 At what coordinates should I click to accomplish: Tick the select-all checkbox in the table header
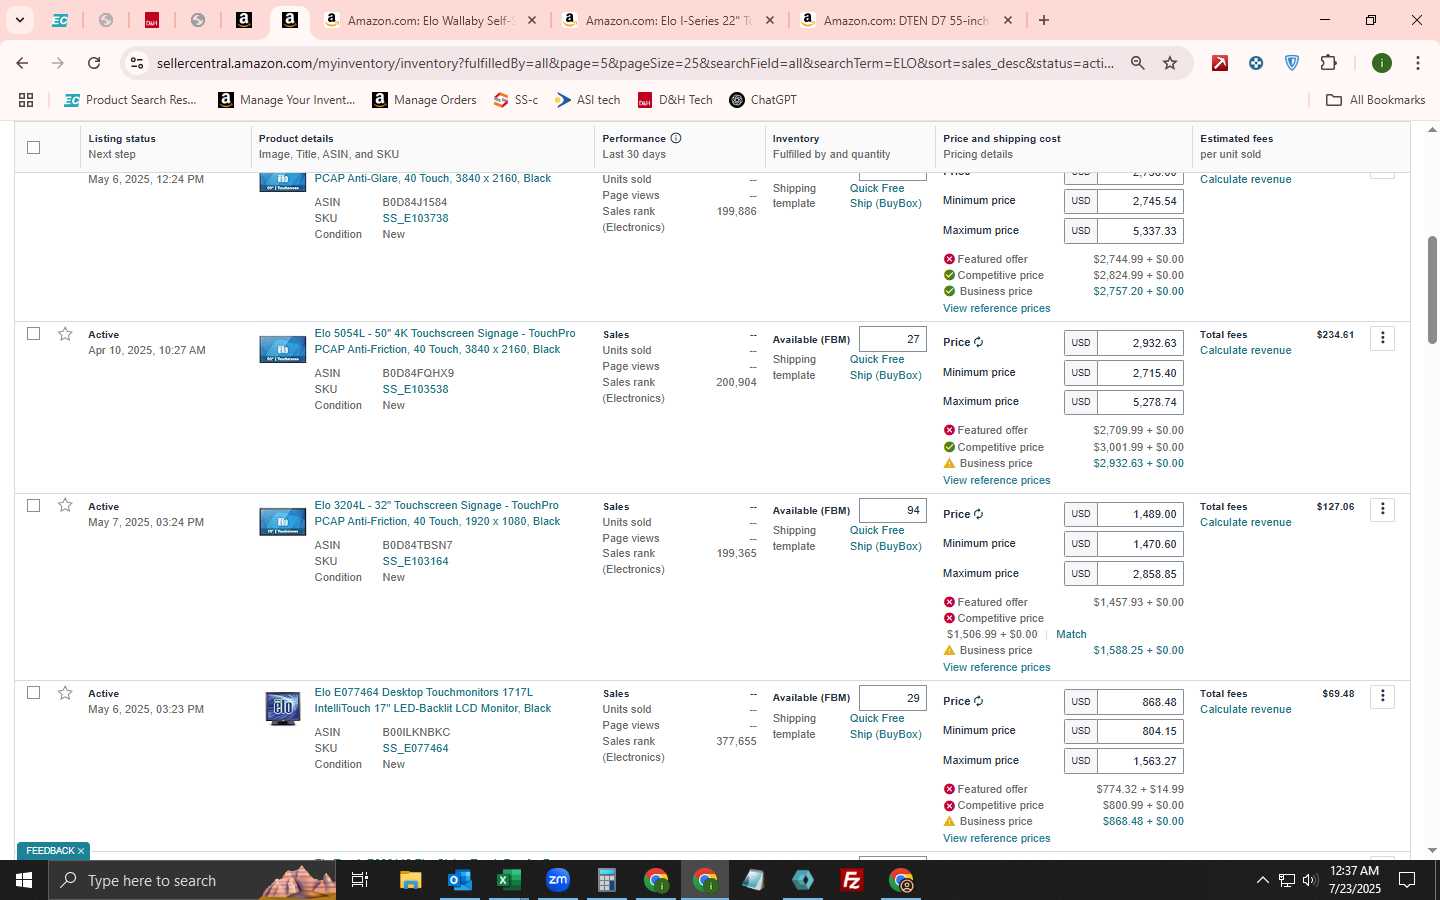coord(33,147)
